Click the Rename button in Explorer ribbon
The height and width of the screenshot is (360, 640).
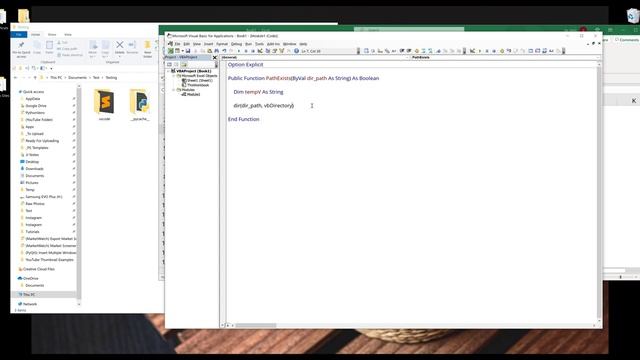coord(132,48)
